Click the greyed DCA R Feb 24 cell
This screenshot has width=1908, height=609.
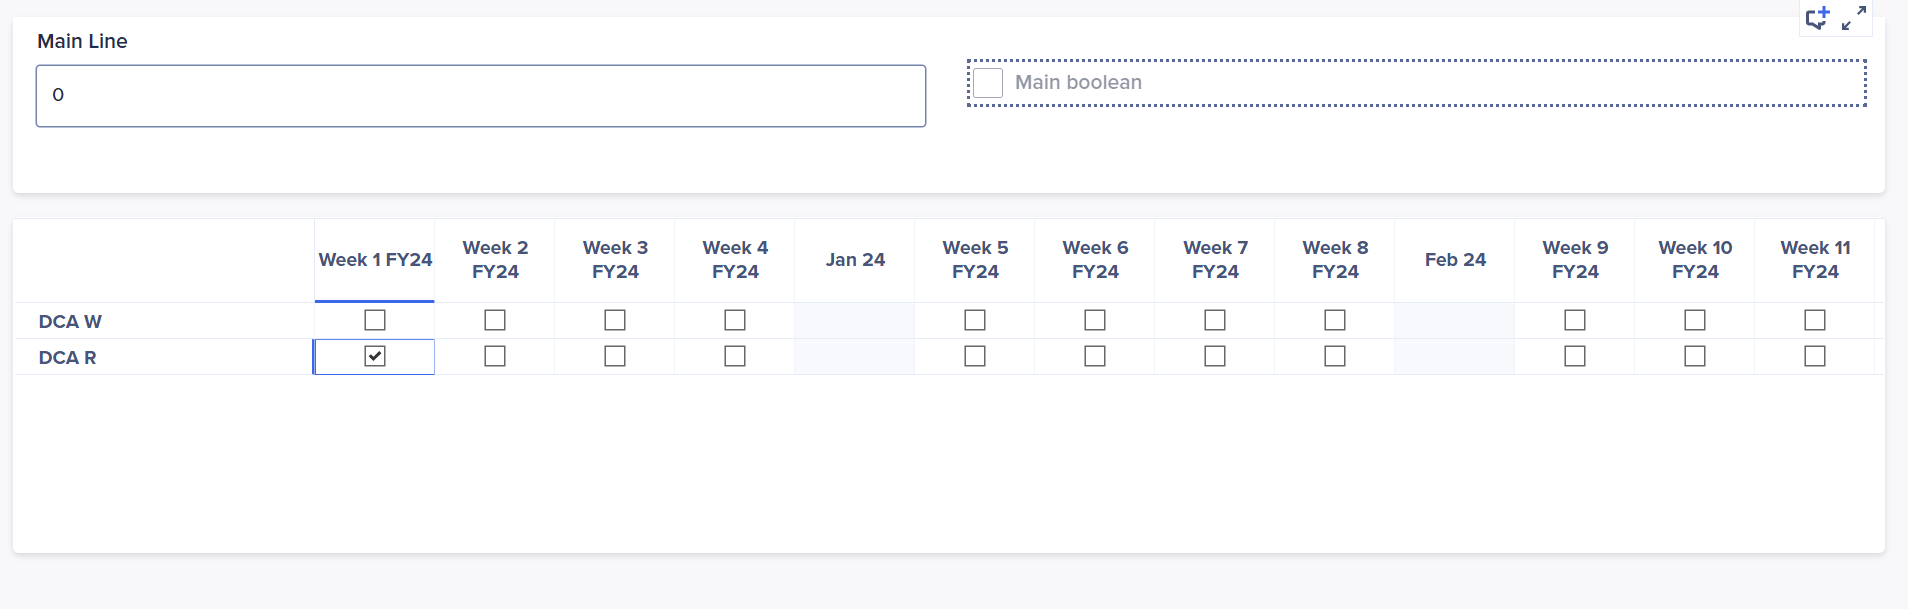click(x=1455, y=356)
